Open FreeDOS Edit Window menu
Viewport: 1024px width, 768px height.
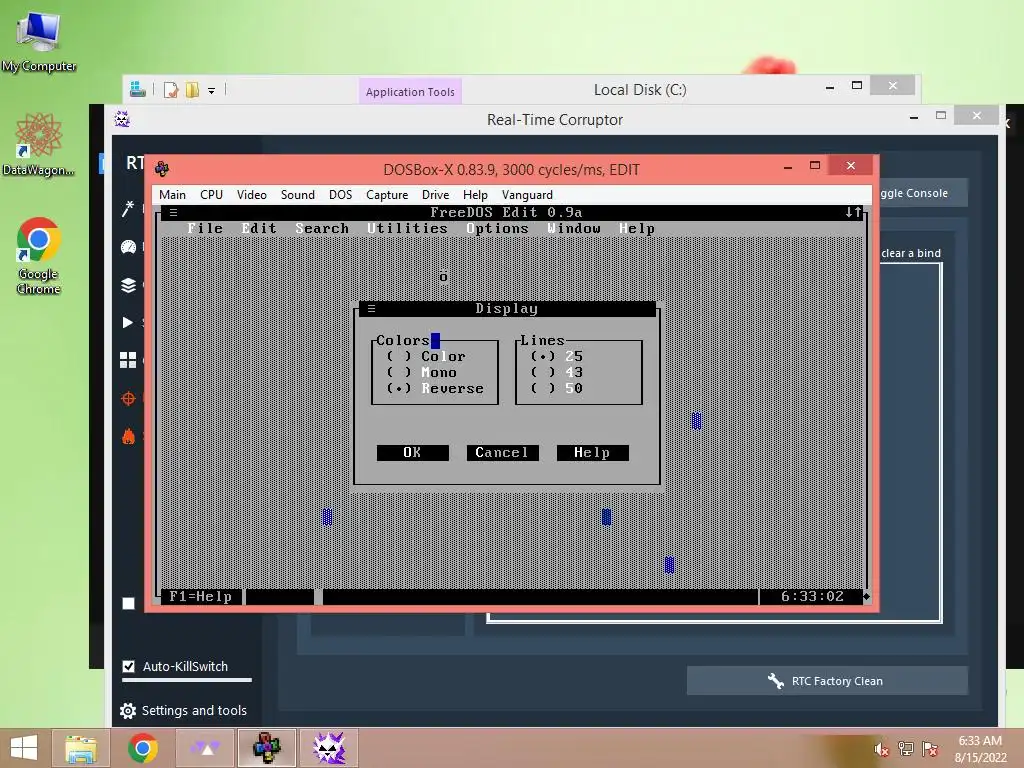[x=573, y=229]
